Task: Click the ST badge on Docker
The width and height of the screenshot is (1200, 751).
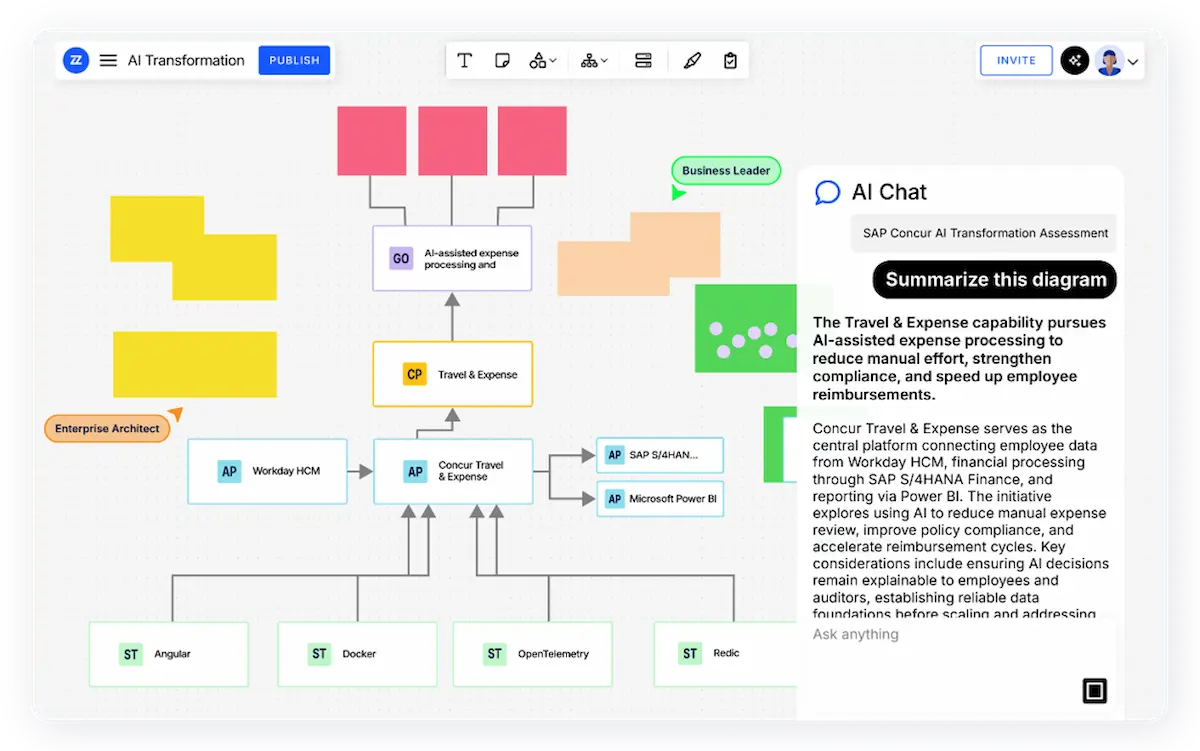Action: [319, 654]
